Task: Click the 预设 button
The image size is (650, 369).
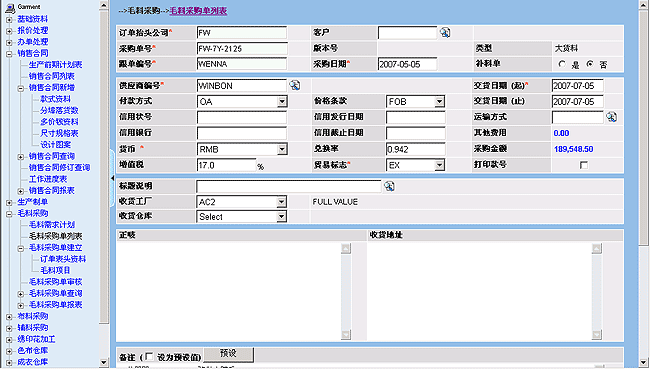Action: pyautogui.click(x=228, y=354)
